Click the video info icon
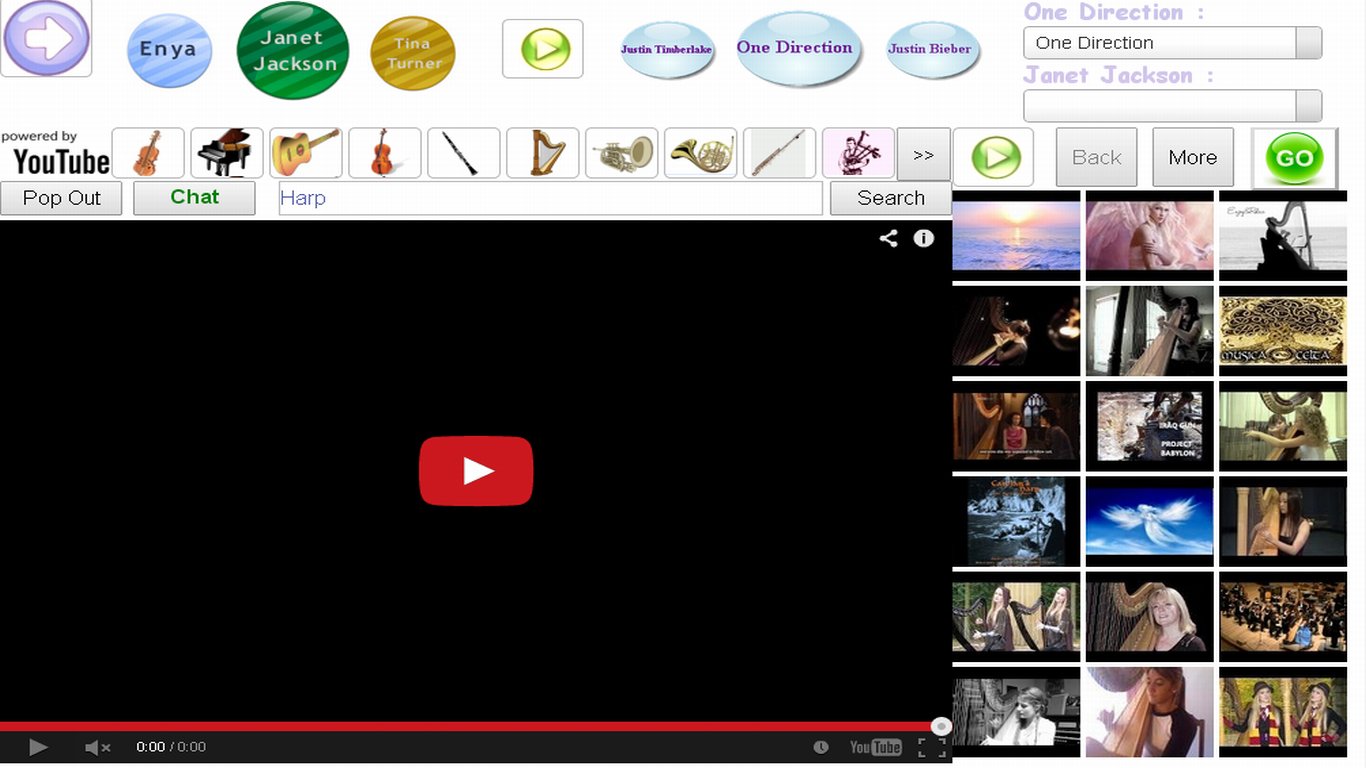 click(x=924, y=238)
